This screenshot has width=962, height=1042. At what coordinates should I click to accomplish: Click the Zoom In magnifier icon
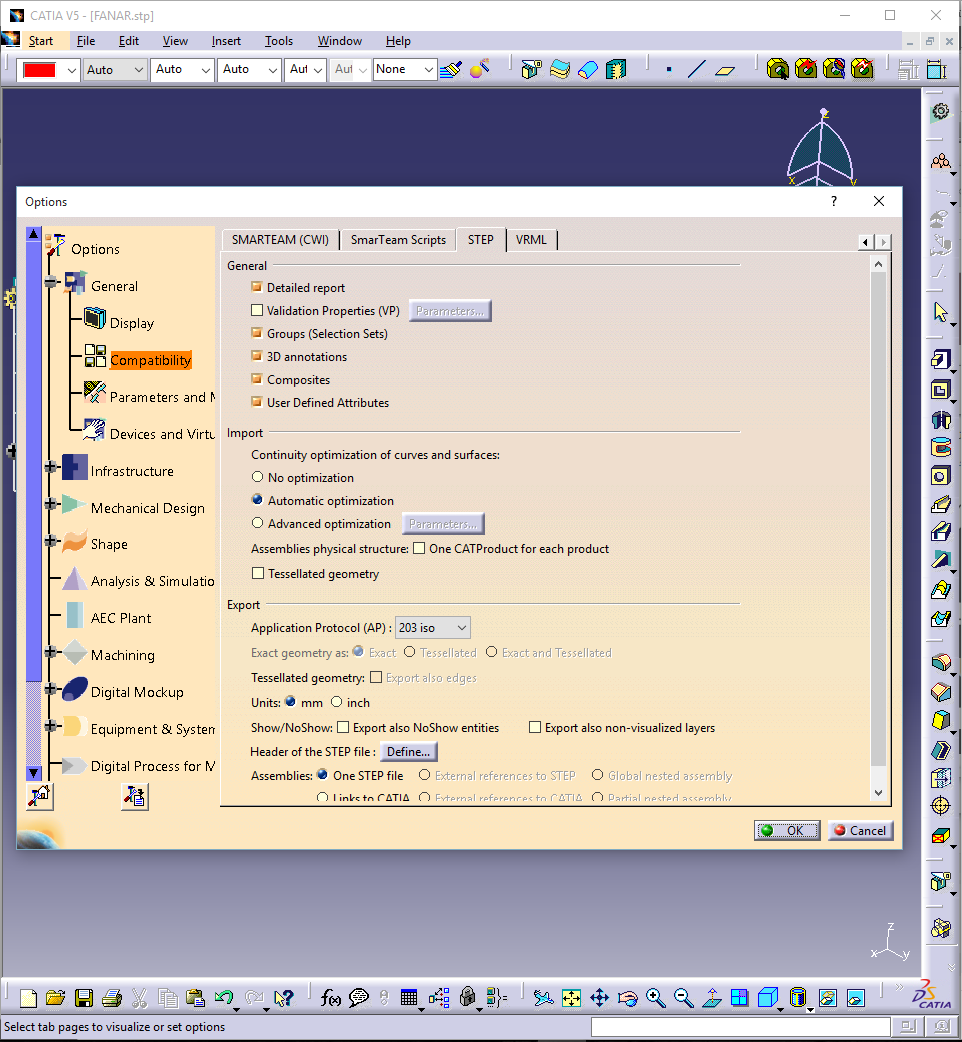[x=656, y=997]
